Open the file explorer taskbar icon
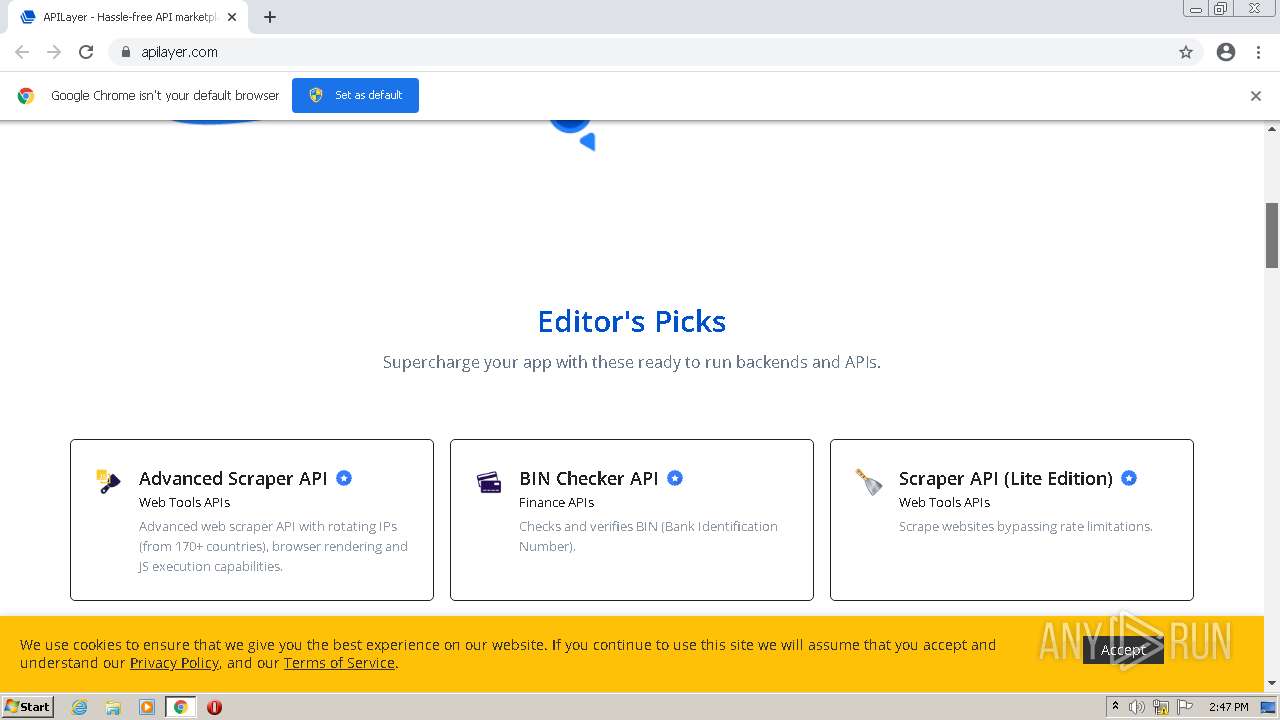Image resolution: width=1280 pixels, height=720 pixels. [x=113, y=707]
